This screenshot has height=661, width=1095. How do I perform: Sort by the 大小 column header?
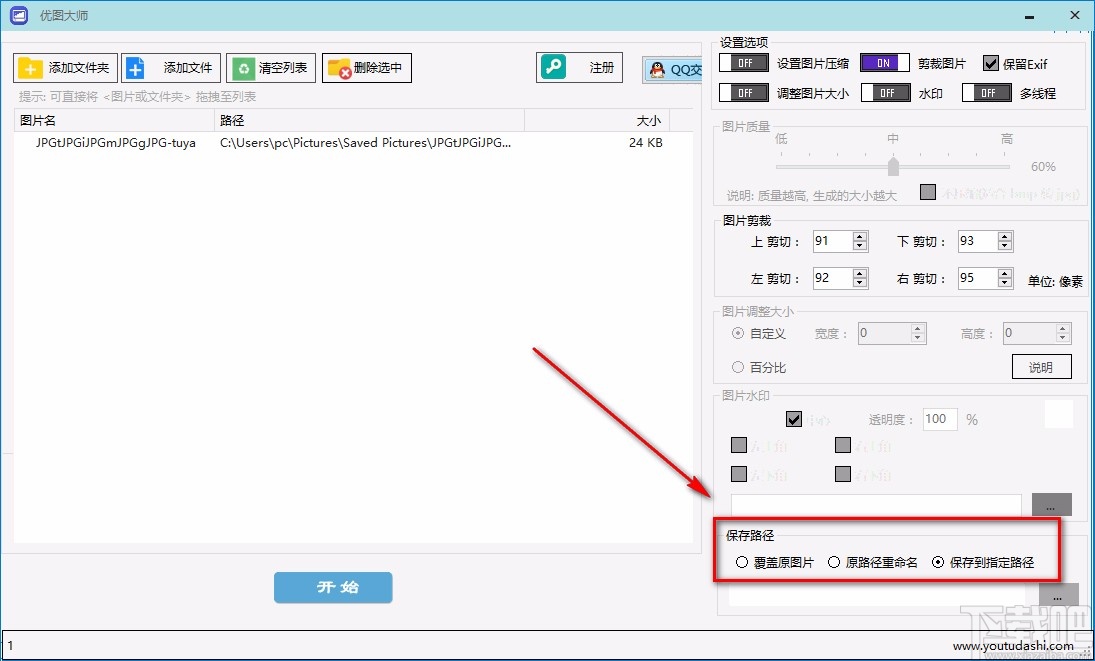pyautogui.click(x=597, y=121)
